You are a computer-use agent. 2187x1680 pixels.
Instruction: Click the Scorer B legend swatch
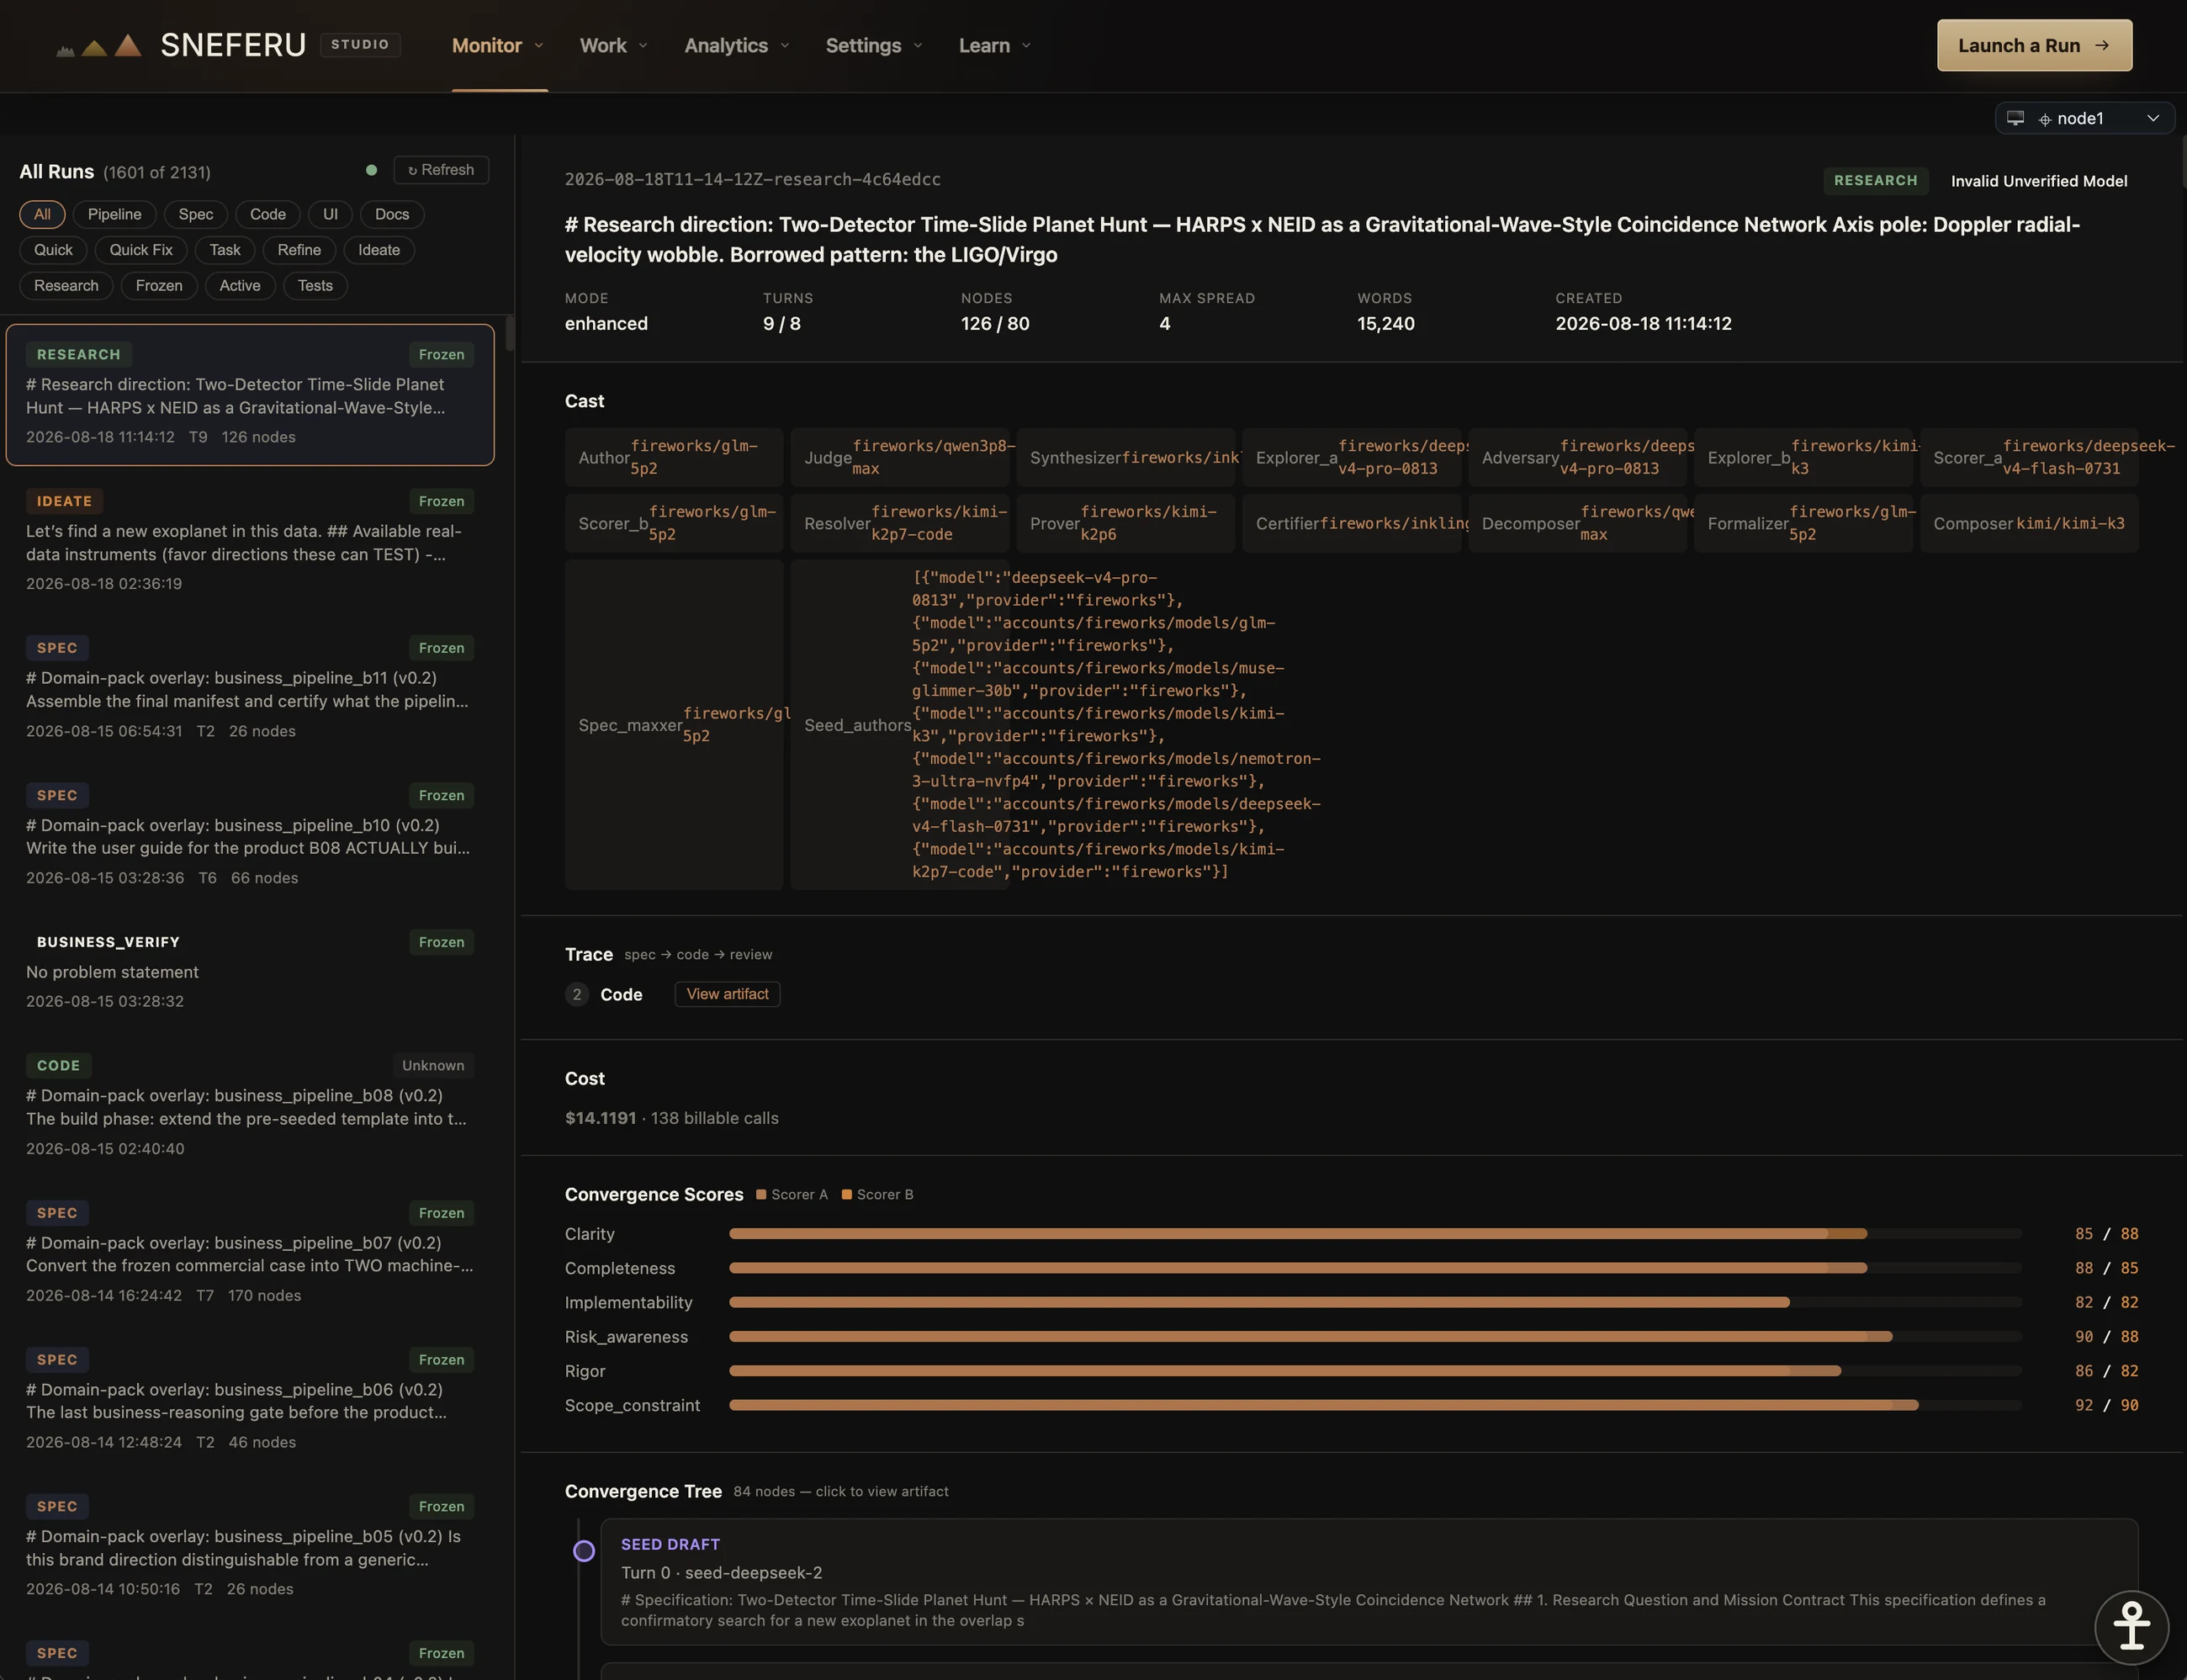click(846, 1194)
